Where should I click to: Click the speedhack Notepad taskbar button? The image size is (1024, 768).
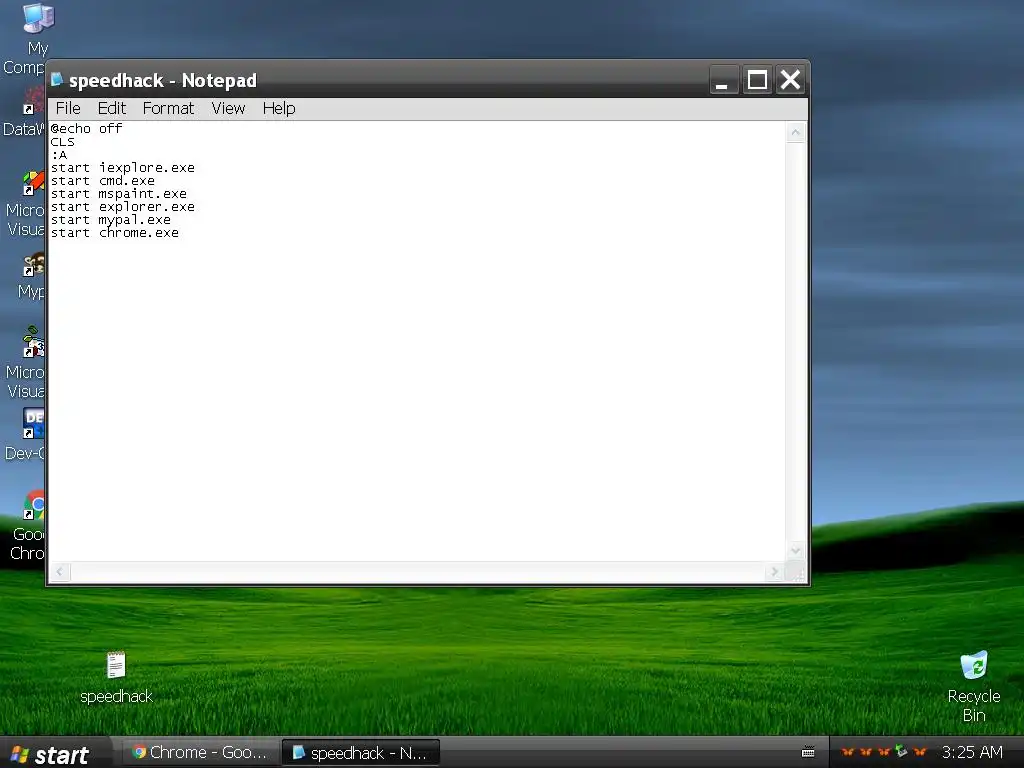pos(360,753)
